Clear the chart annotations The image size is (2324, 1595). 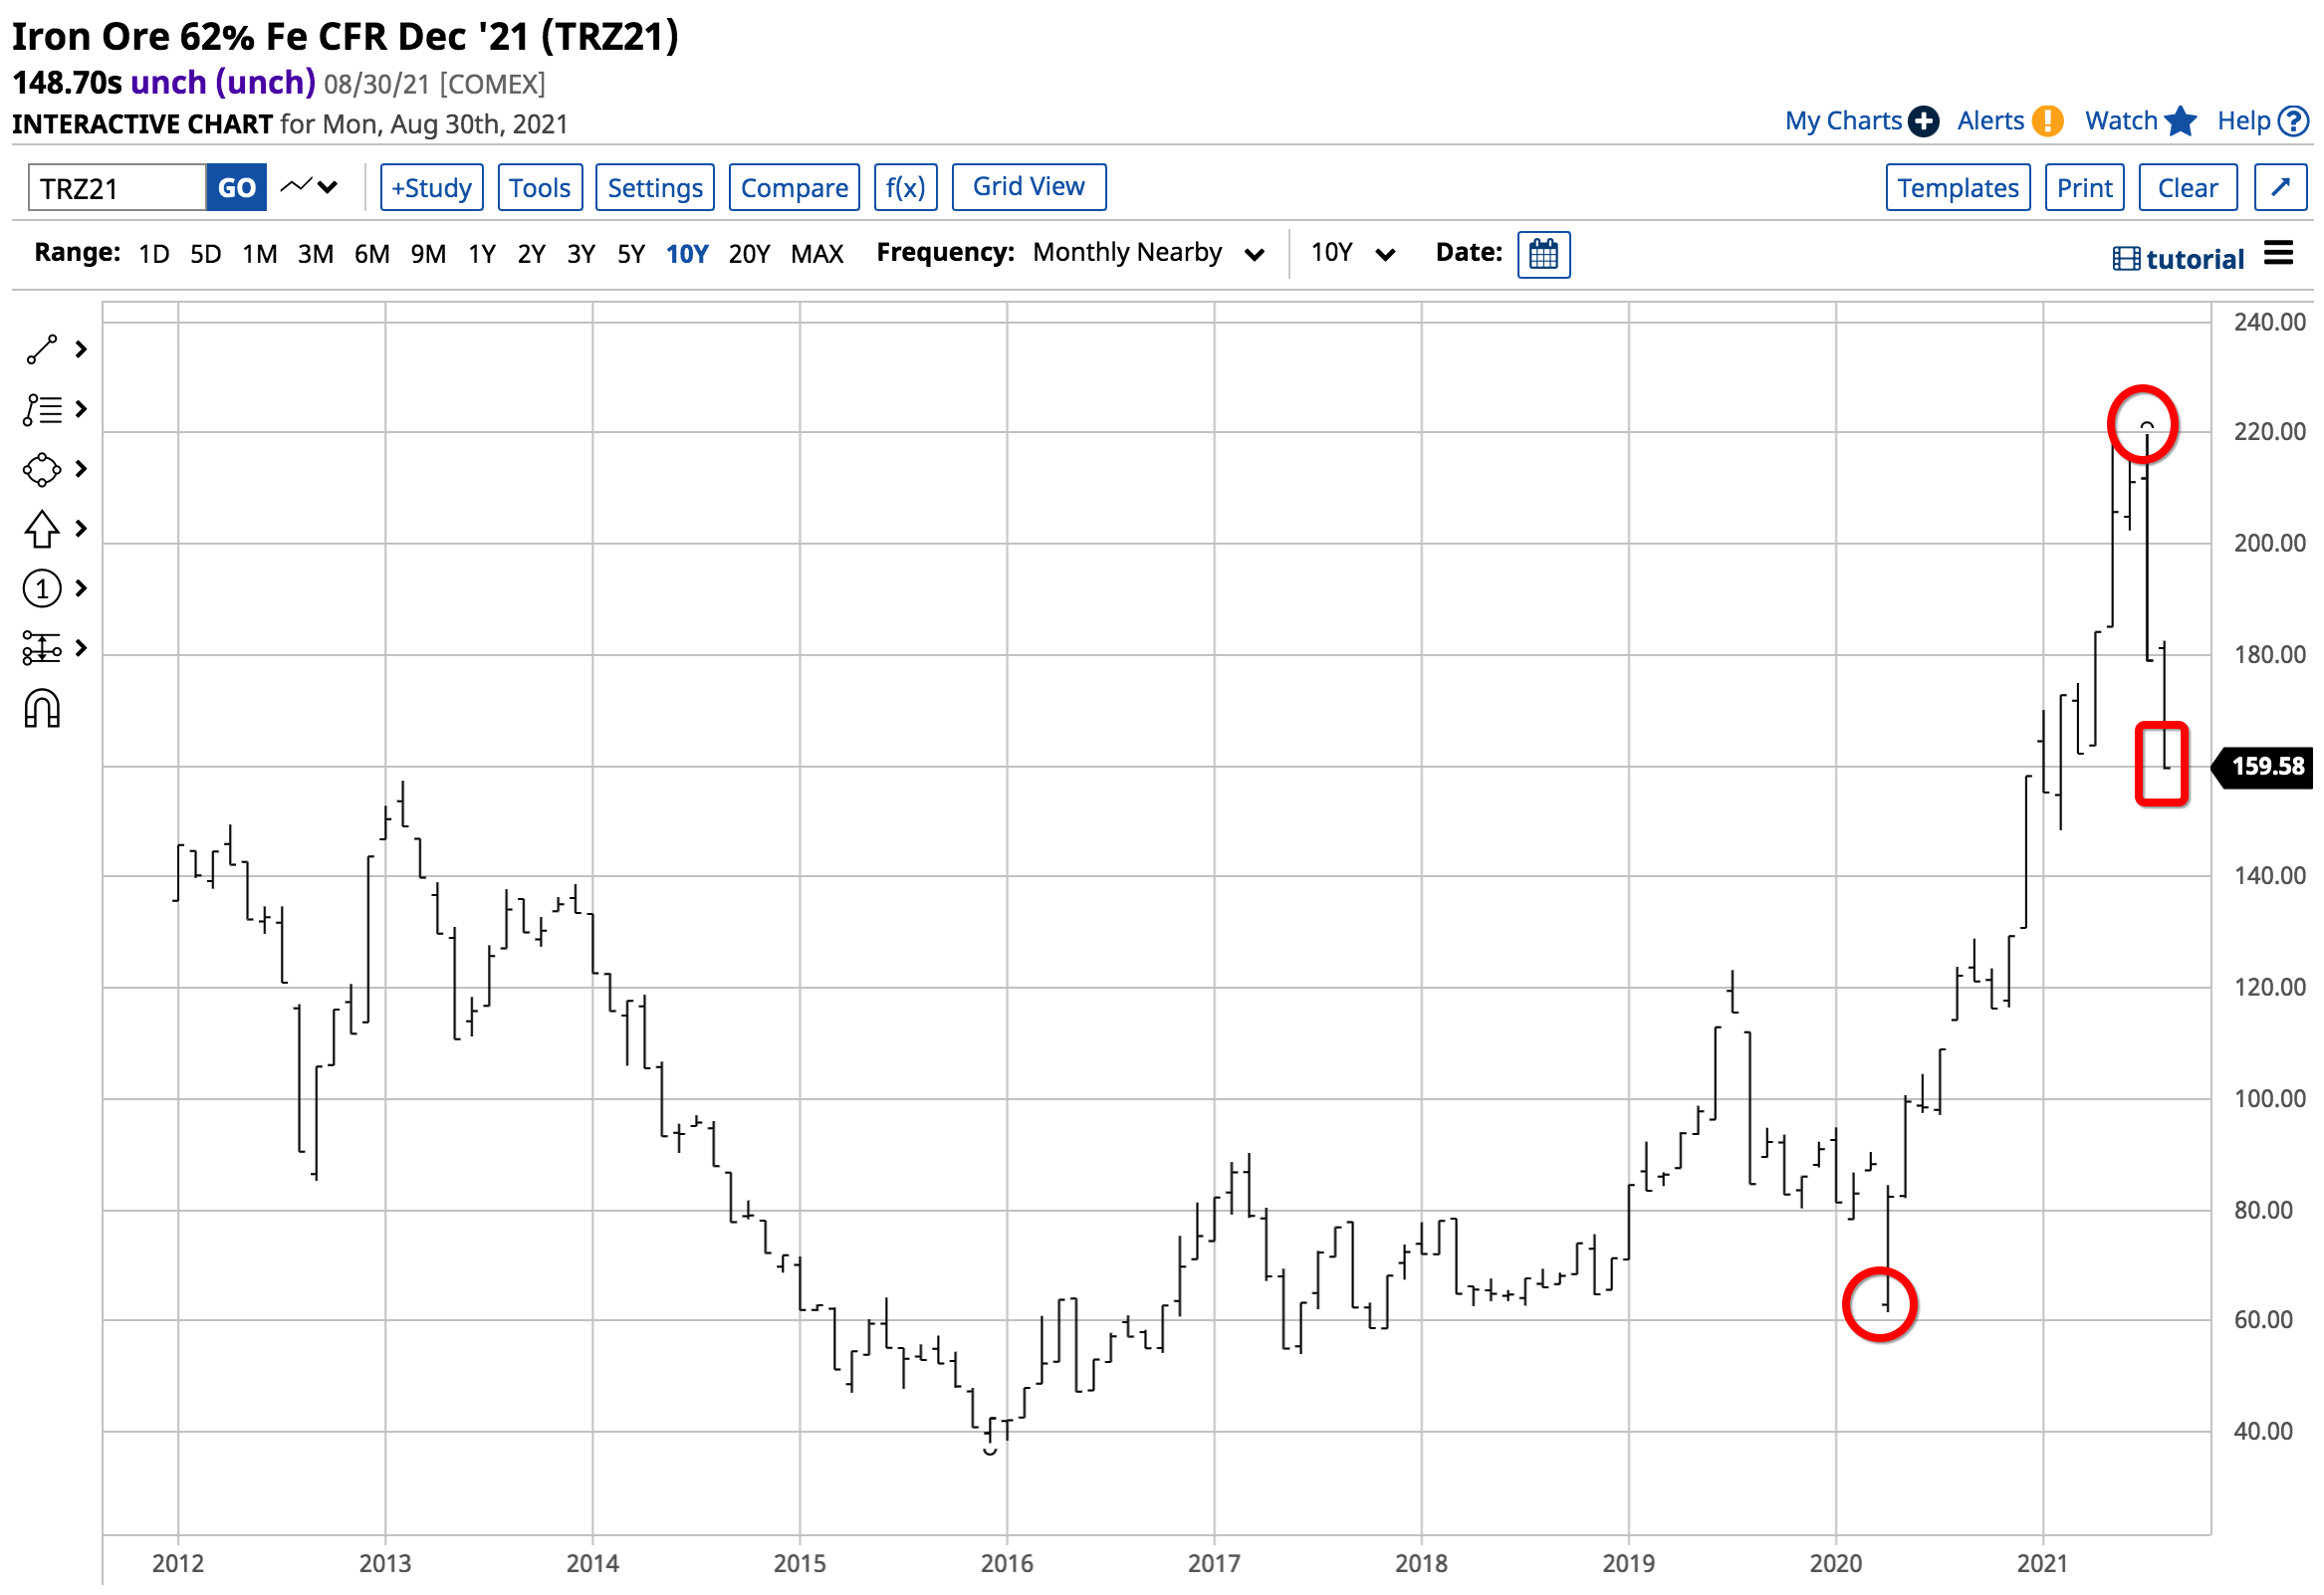2188,188
